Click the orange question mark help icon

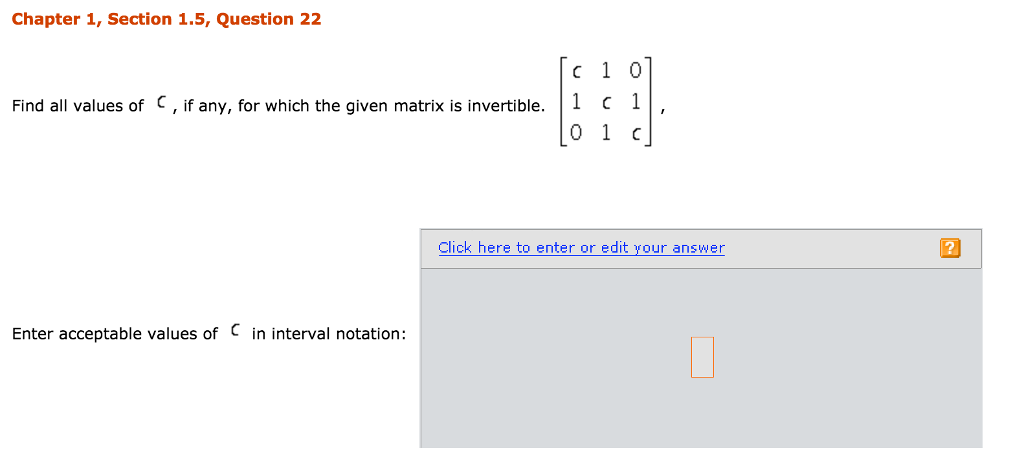950,248
